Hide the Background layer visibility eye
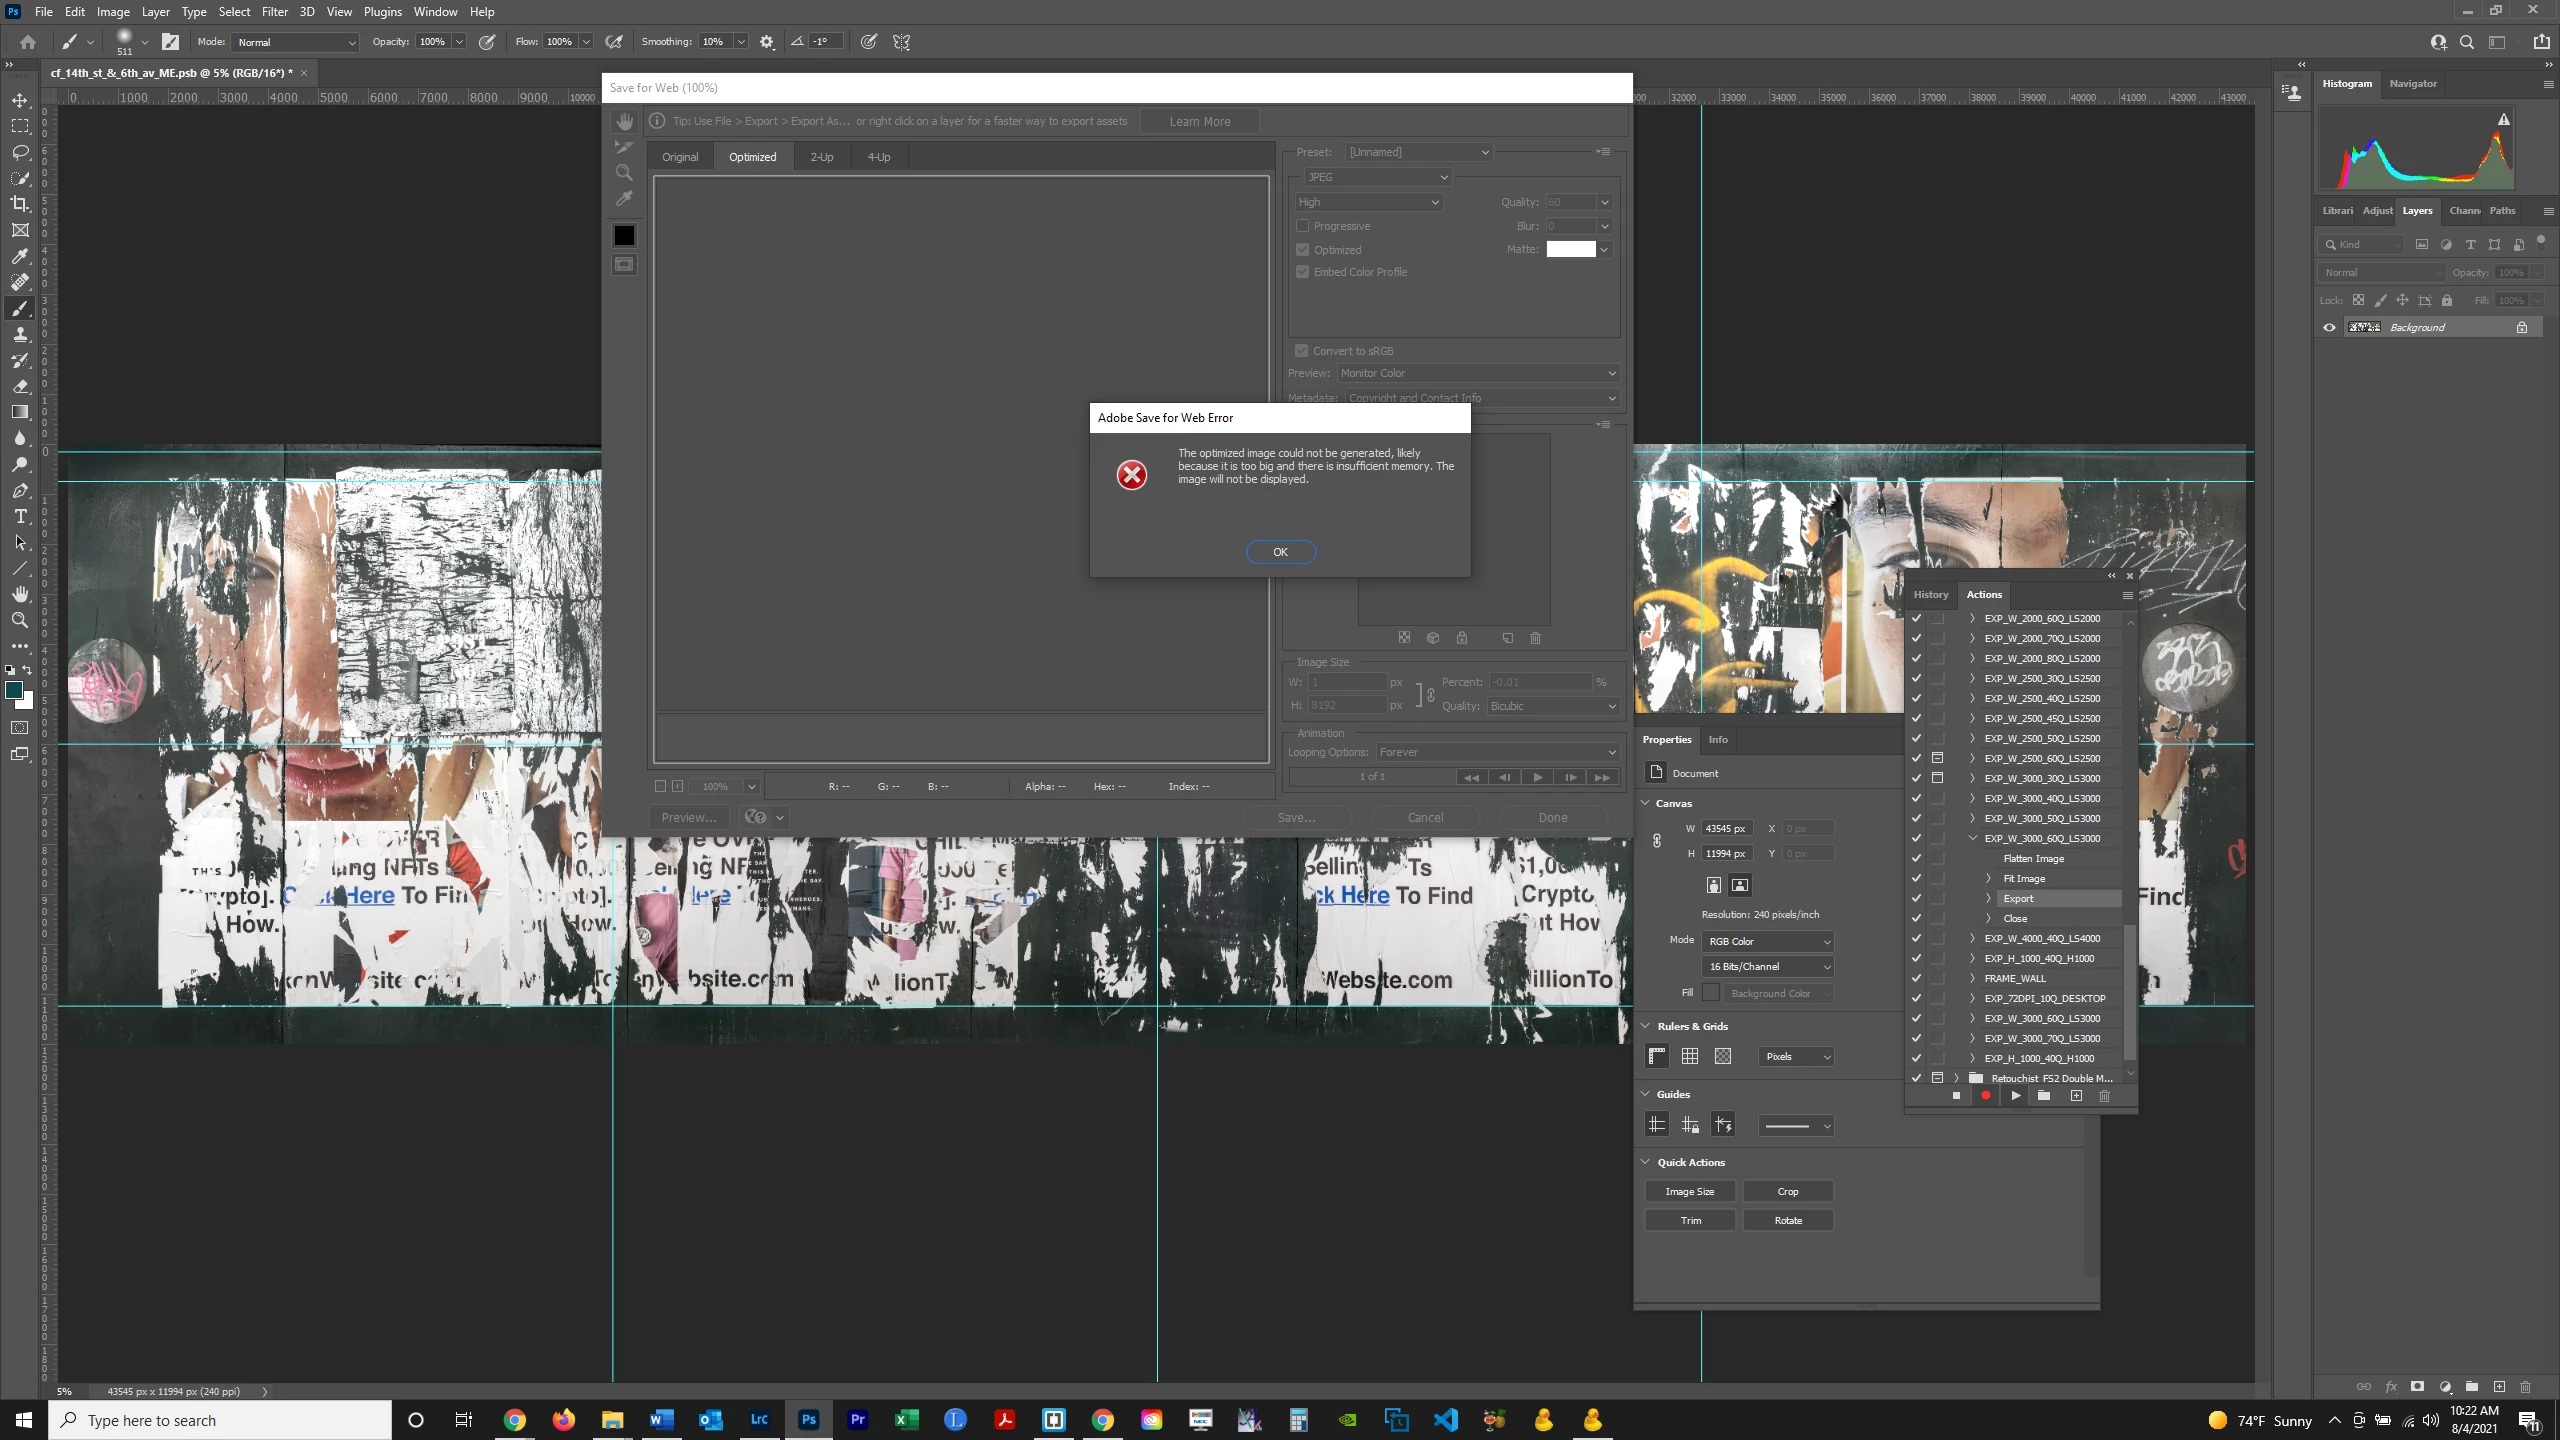The image size is (2560, 1440). coord(2329,327)
